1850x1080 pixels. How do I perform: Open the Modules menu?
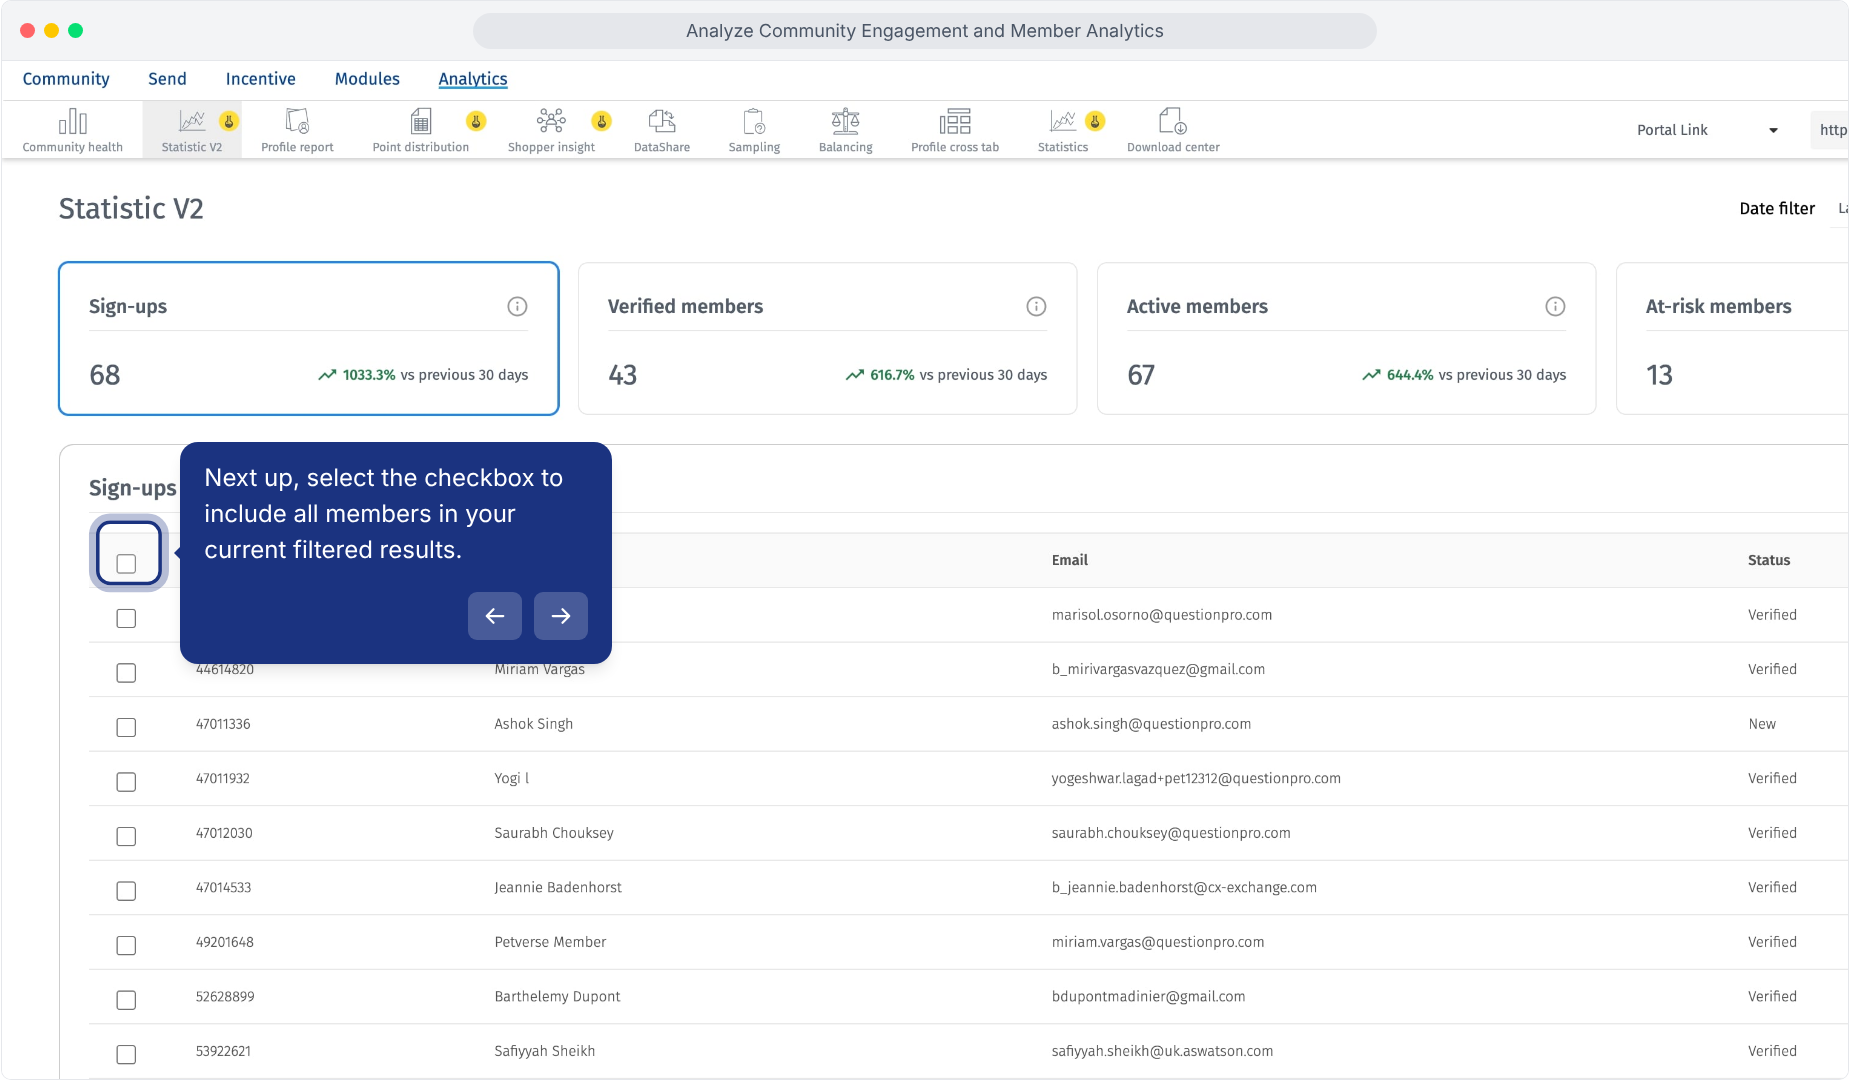click(367, 79)
